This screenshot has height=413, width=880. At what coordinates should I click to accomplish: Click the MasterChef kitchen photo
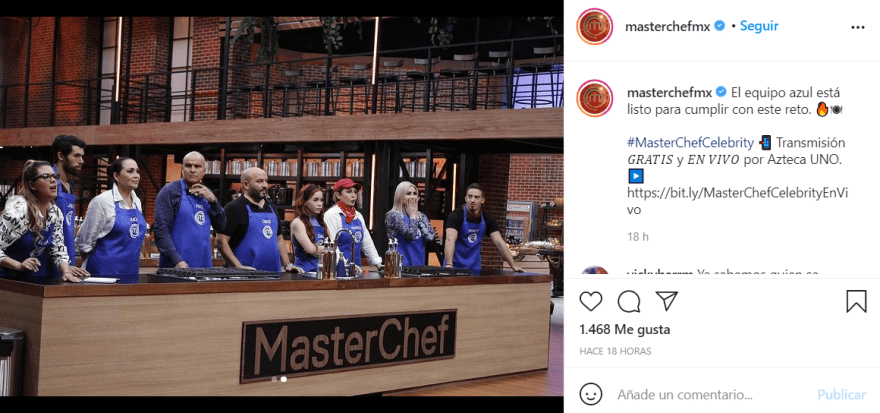point(282,206)
